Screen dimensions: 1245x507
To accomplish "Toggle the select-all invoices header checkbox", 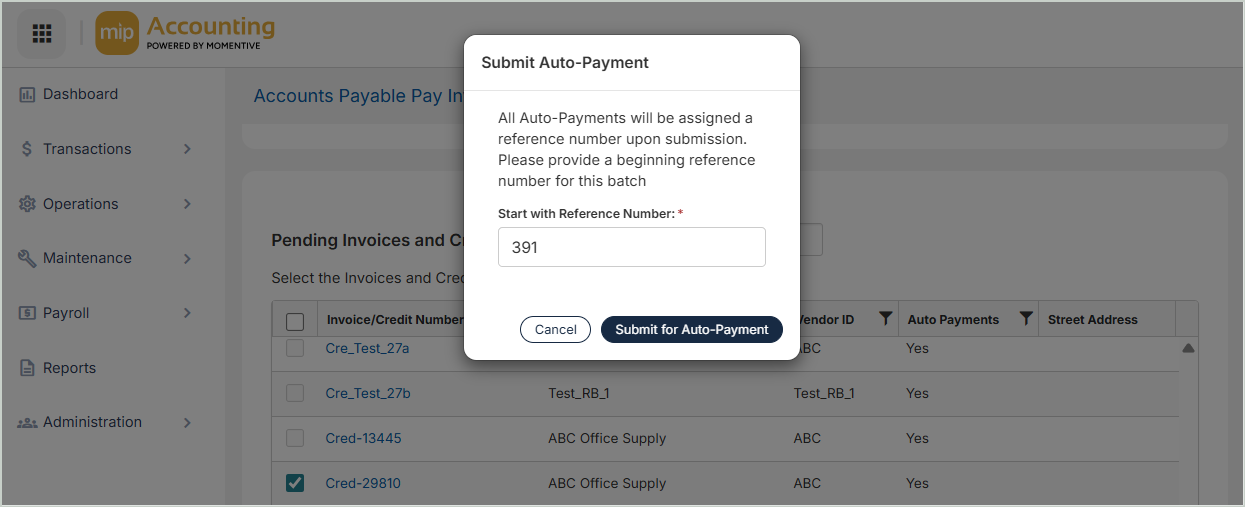I will (x=295, y=321).
